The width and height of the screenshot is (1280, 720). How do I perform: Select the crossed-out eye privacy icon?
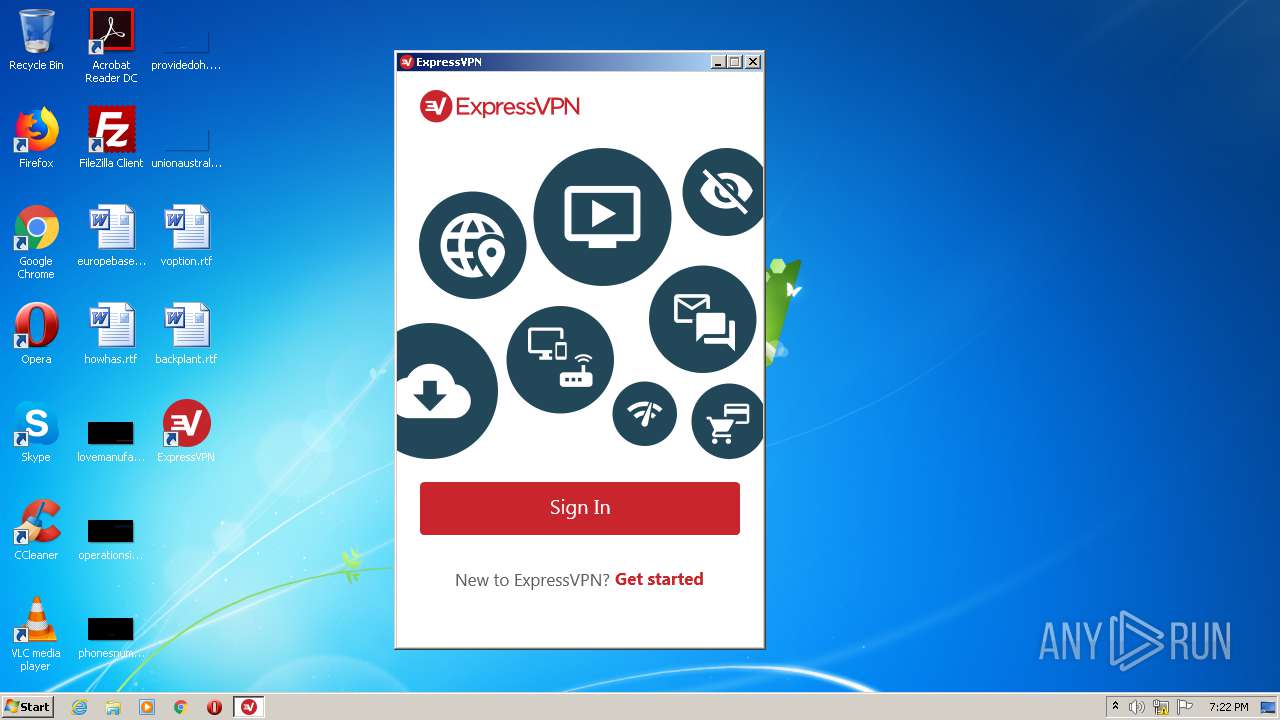click(x=724, y=192)
